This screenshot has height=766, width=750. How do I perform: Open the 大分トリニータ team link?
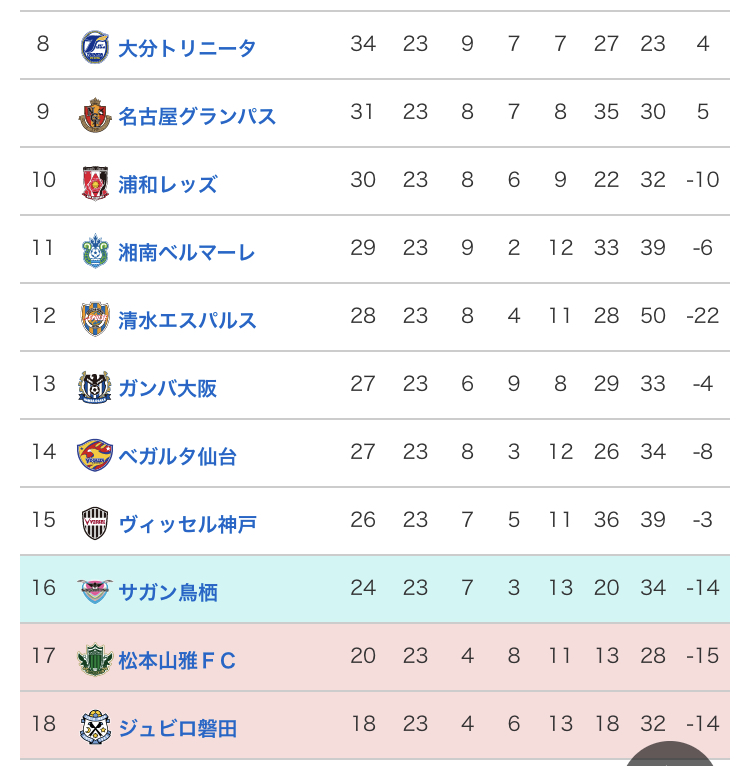pos(187,48)
